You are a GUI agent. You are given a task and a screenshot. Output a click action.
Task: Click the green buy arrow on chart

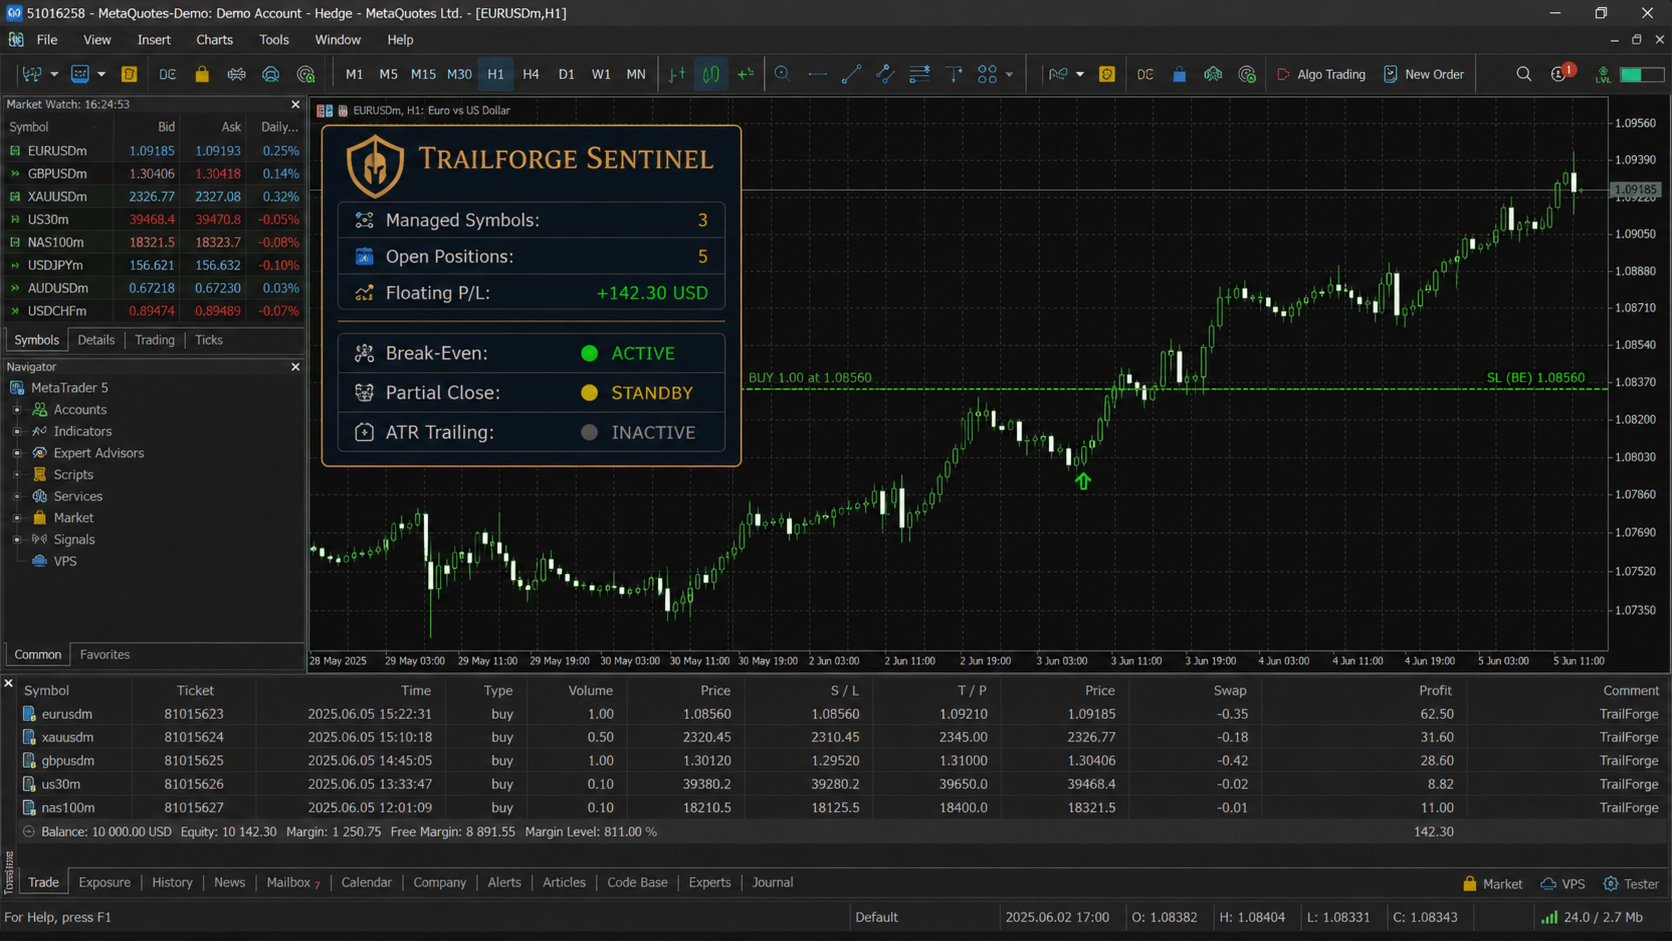(1083, 481)
